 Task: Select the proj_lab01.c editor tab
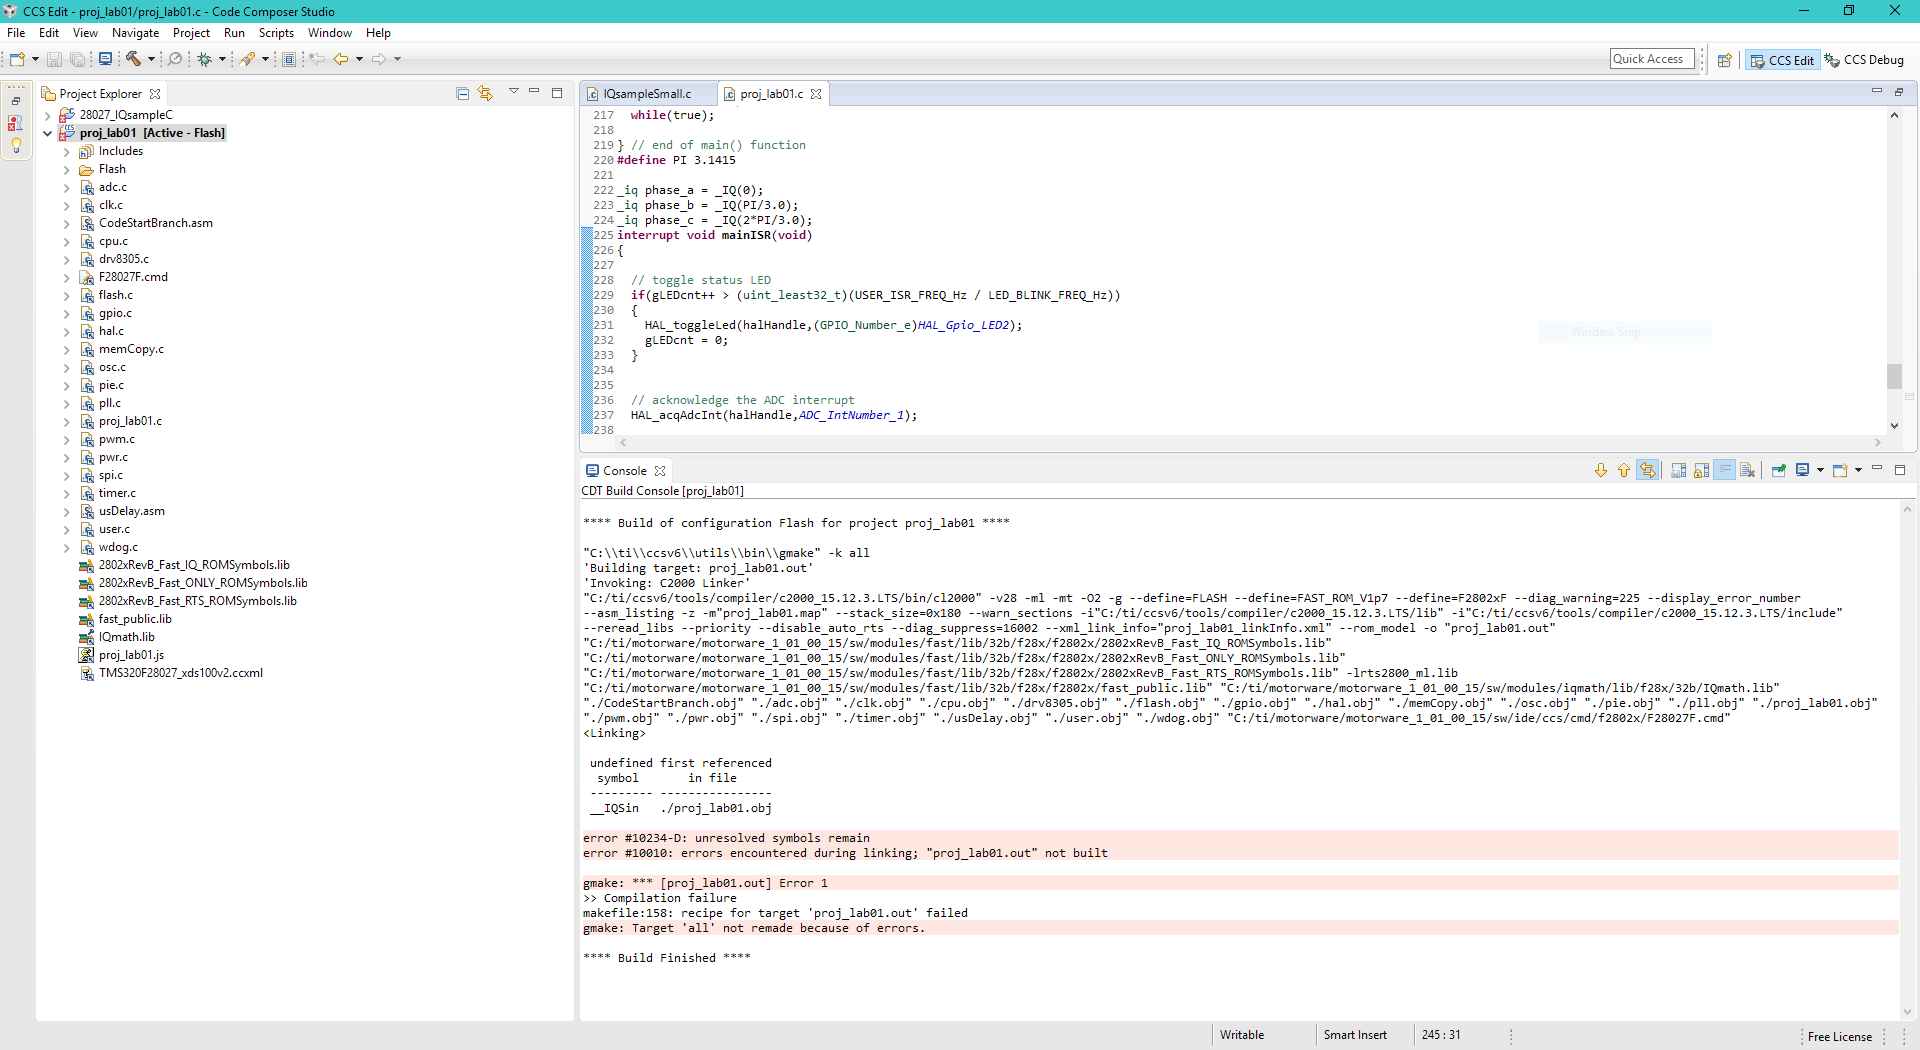tap(771, 94)
